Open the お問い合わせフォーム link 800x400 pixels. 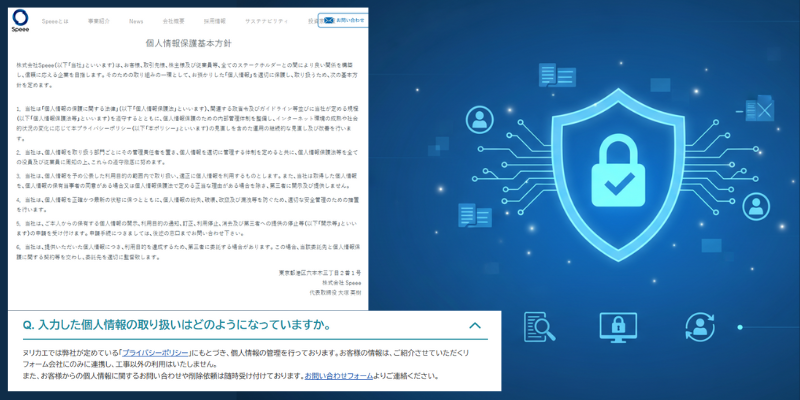(x=339, y=377)
